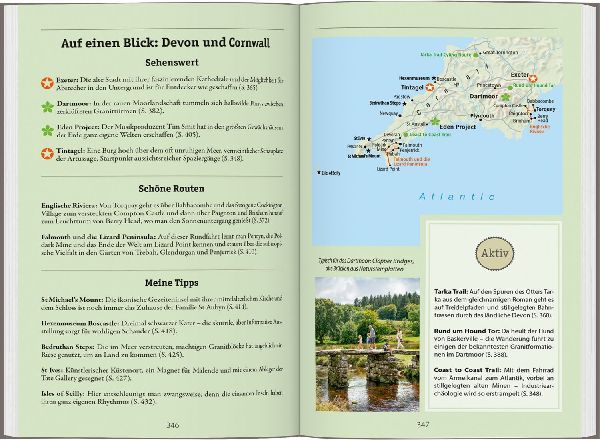The height and width of the screenshot is (440, 600).
Task: Click the green star icon beside Eden Project entry
Action: [x=47, y=130]
